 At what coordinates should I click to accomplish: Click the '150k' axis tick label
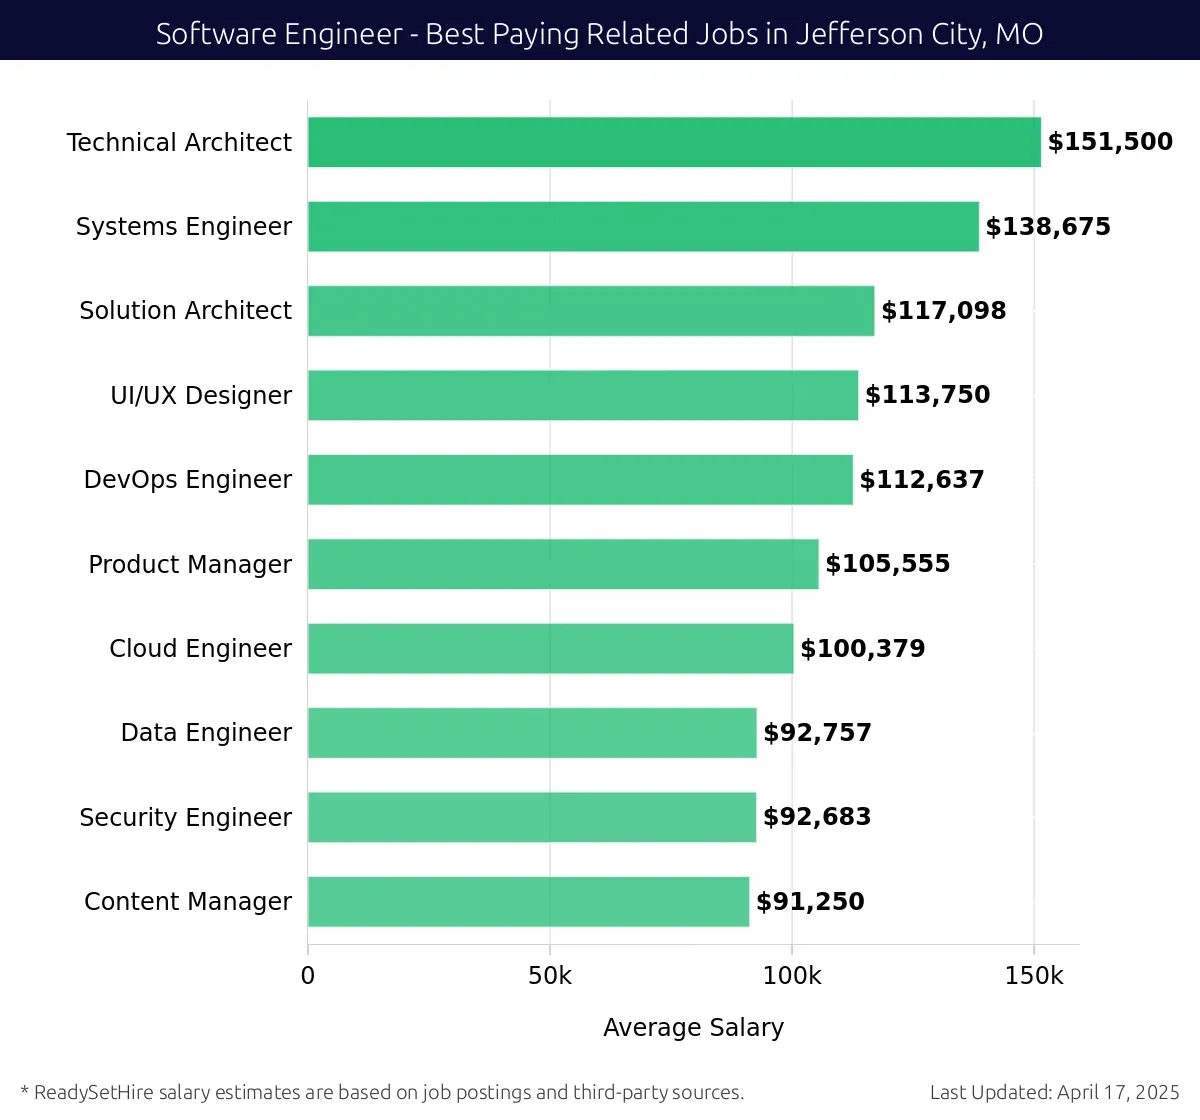point(1034,976)
